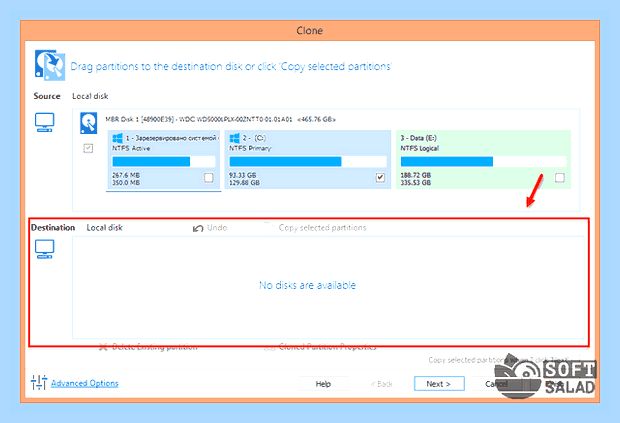Image resolution: width=620 pixels, height=423 pixels.
Task: Click the 'No disks are available' message
Action: 307,285
